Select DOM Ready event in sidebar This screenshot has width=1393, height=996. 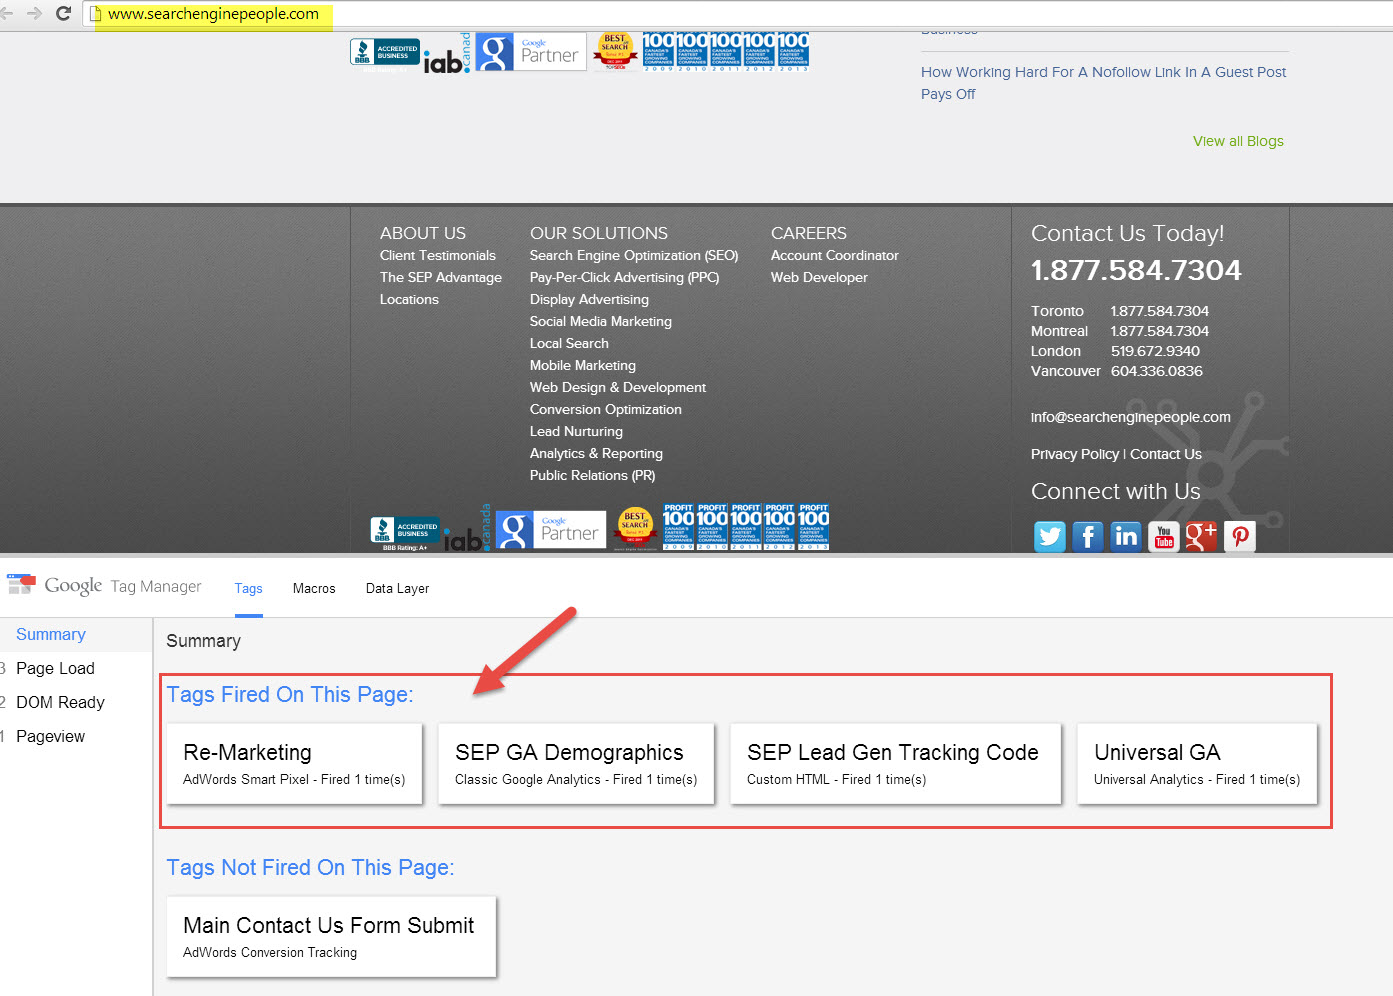(x=60, y=703)
